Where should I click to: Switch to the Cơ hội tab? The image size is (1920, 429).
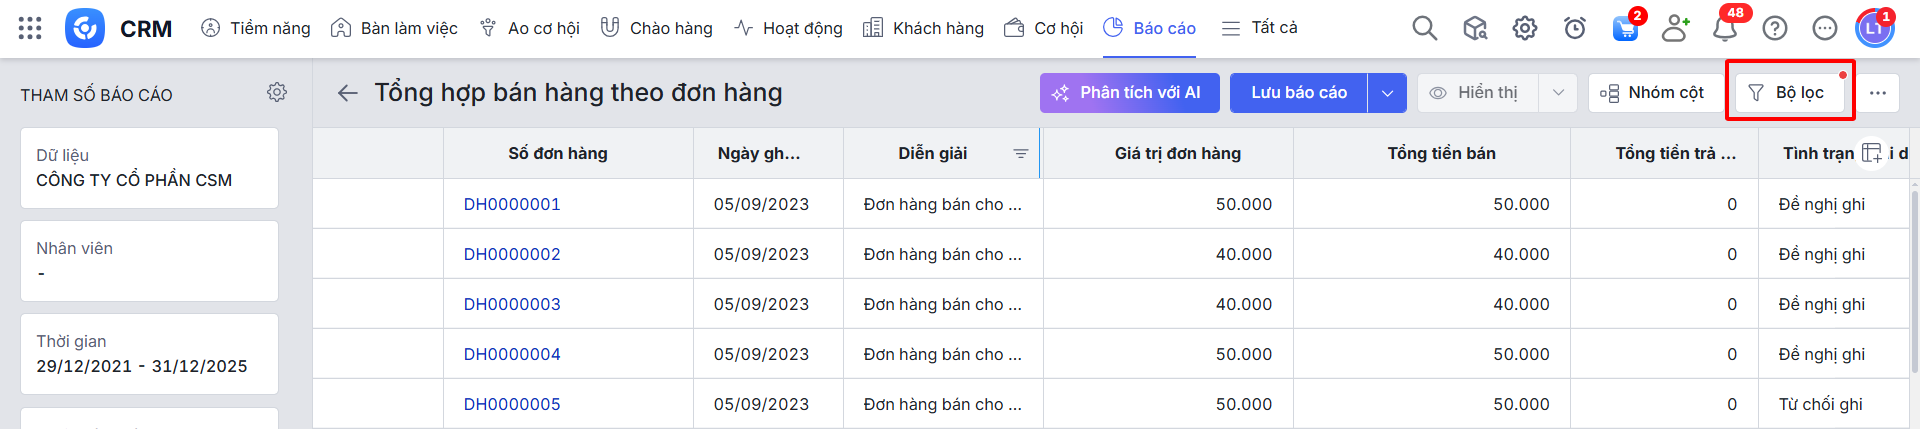coord(1044,28)
